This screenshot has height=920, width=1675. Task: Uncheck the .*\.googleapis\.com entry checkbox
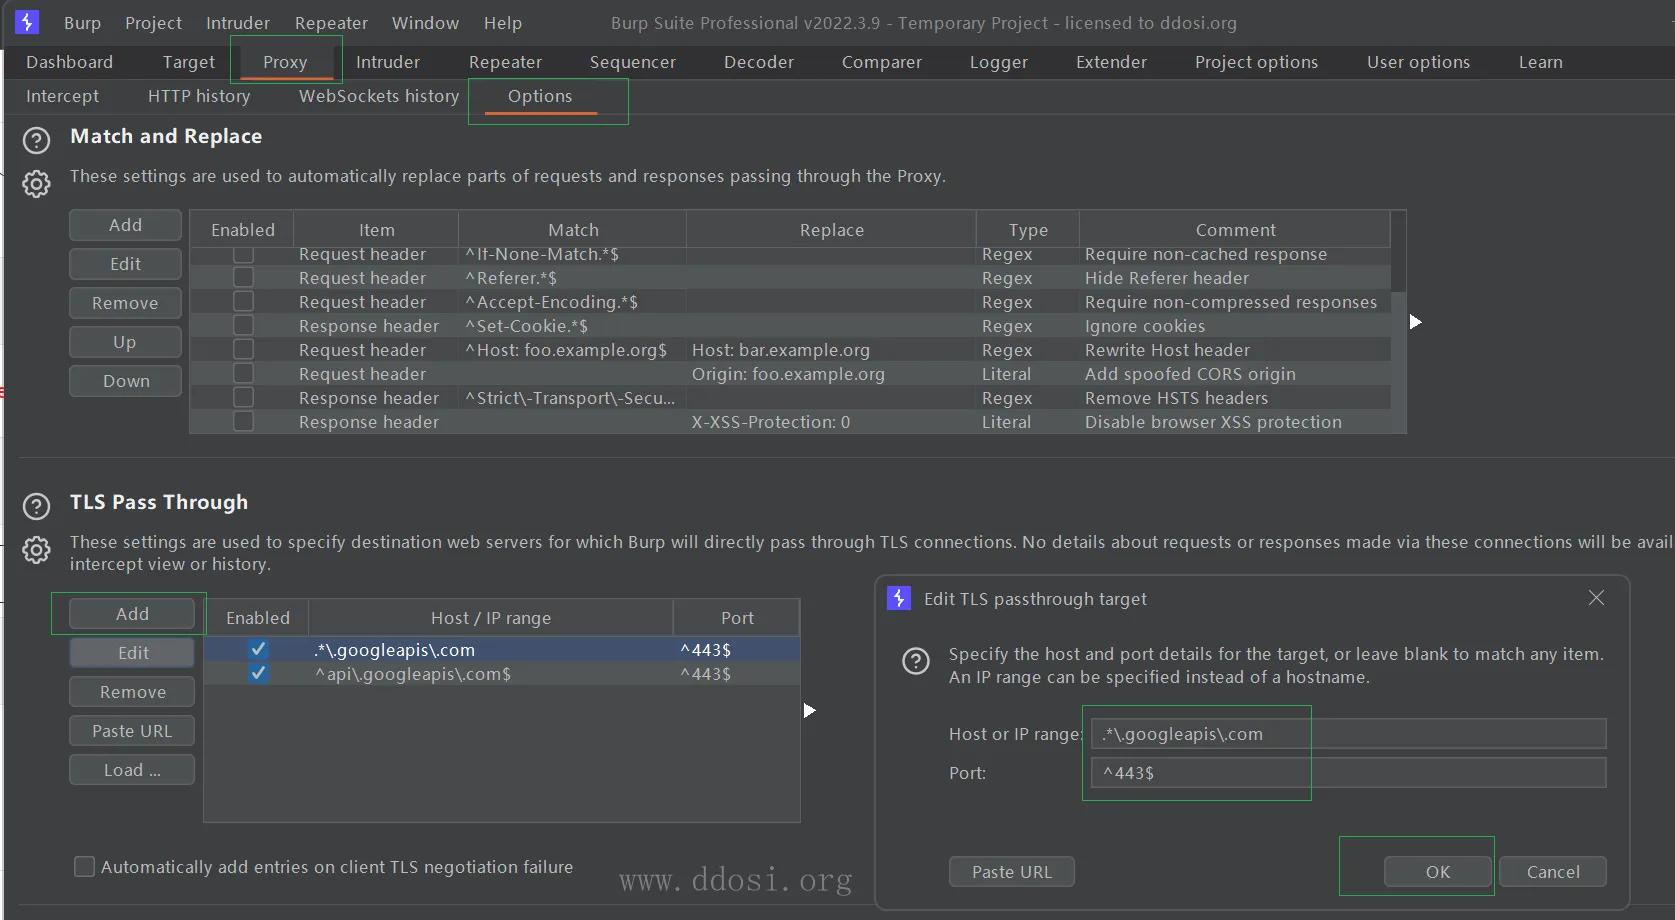point(258,649)
